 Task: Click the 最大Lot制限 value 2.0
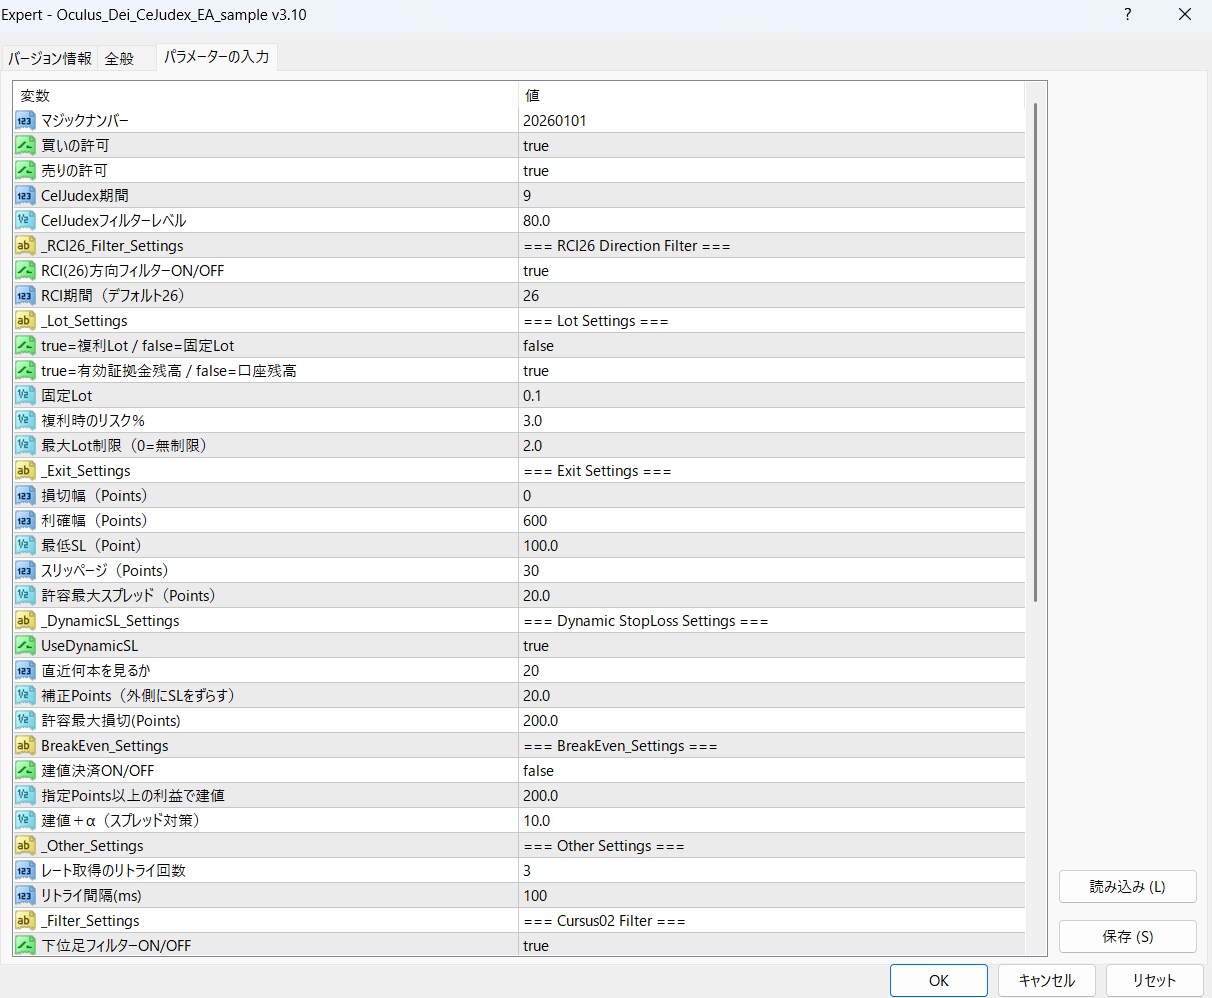pos(533,446)
